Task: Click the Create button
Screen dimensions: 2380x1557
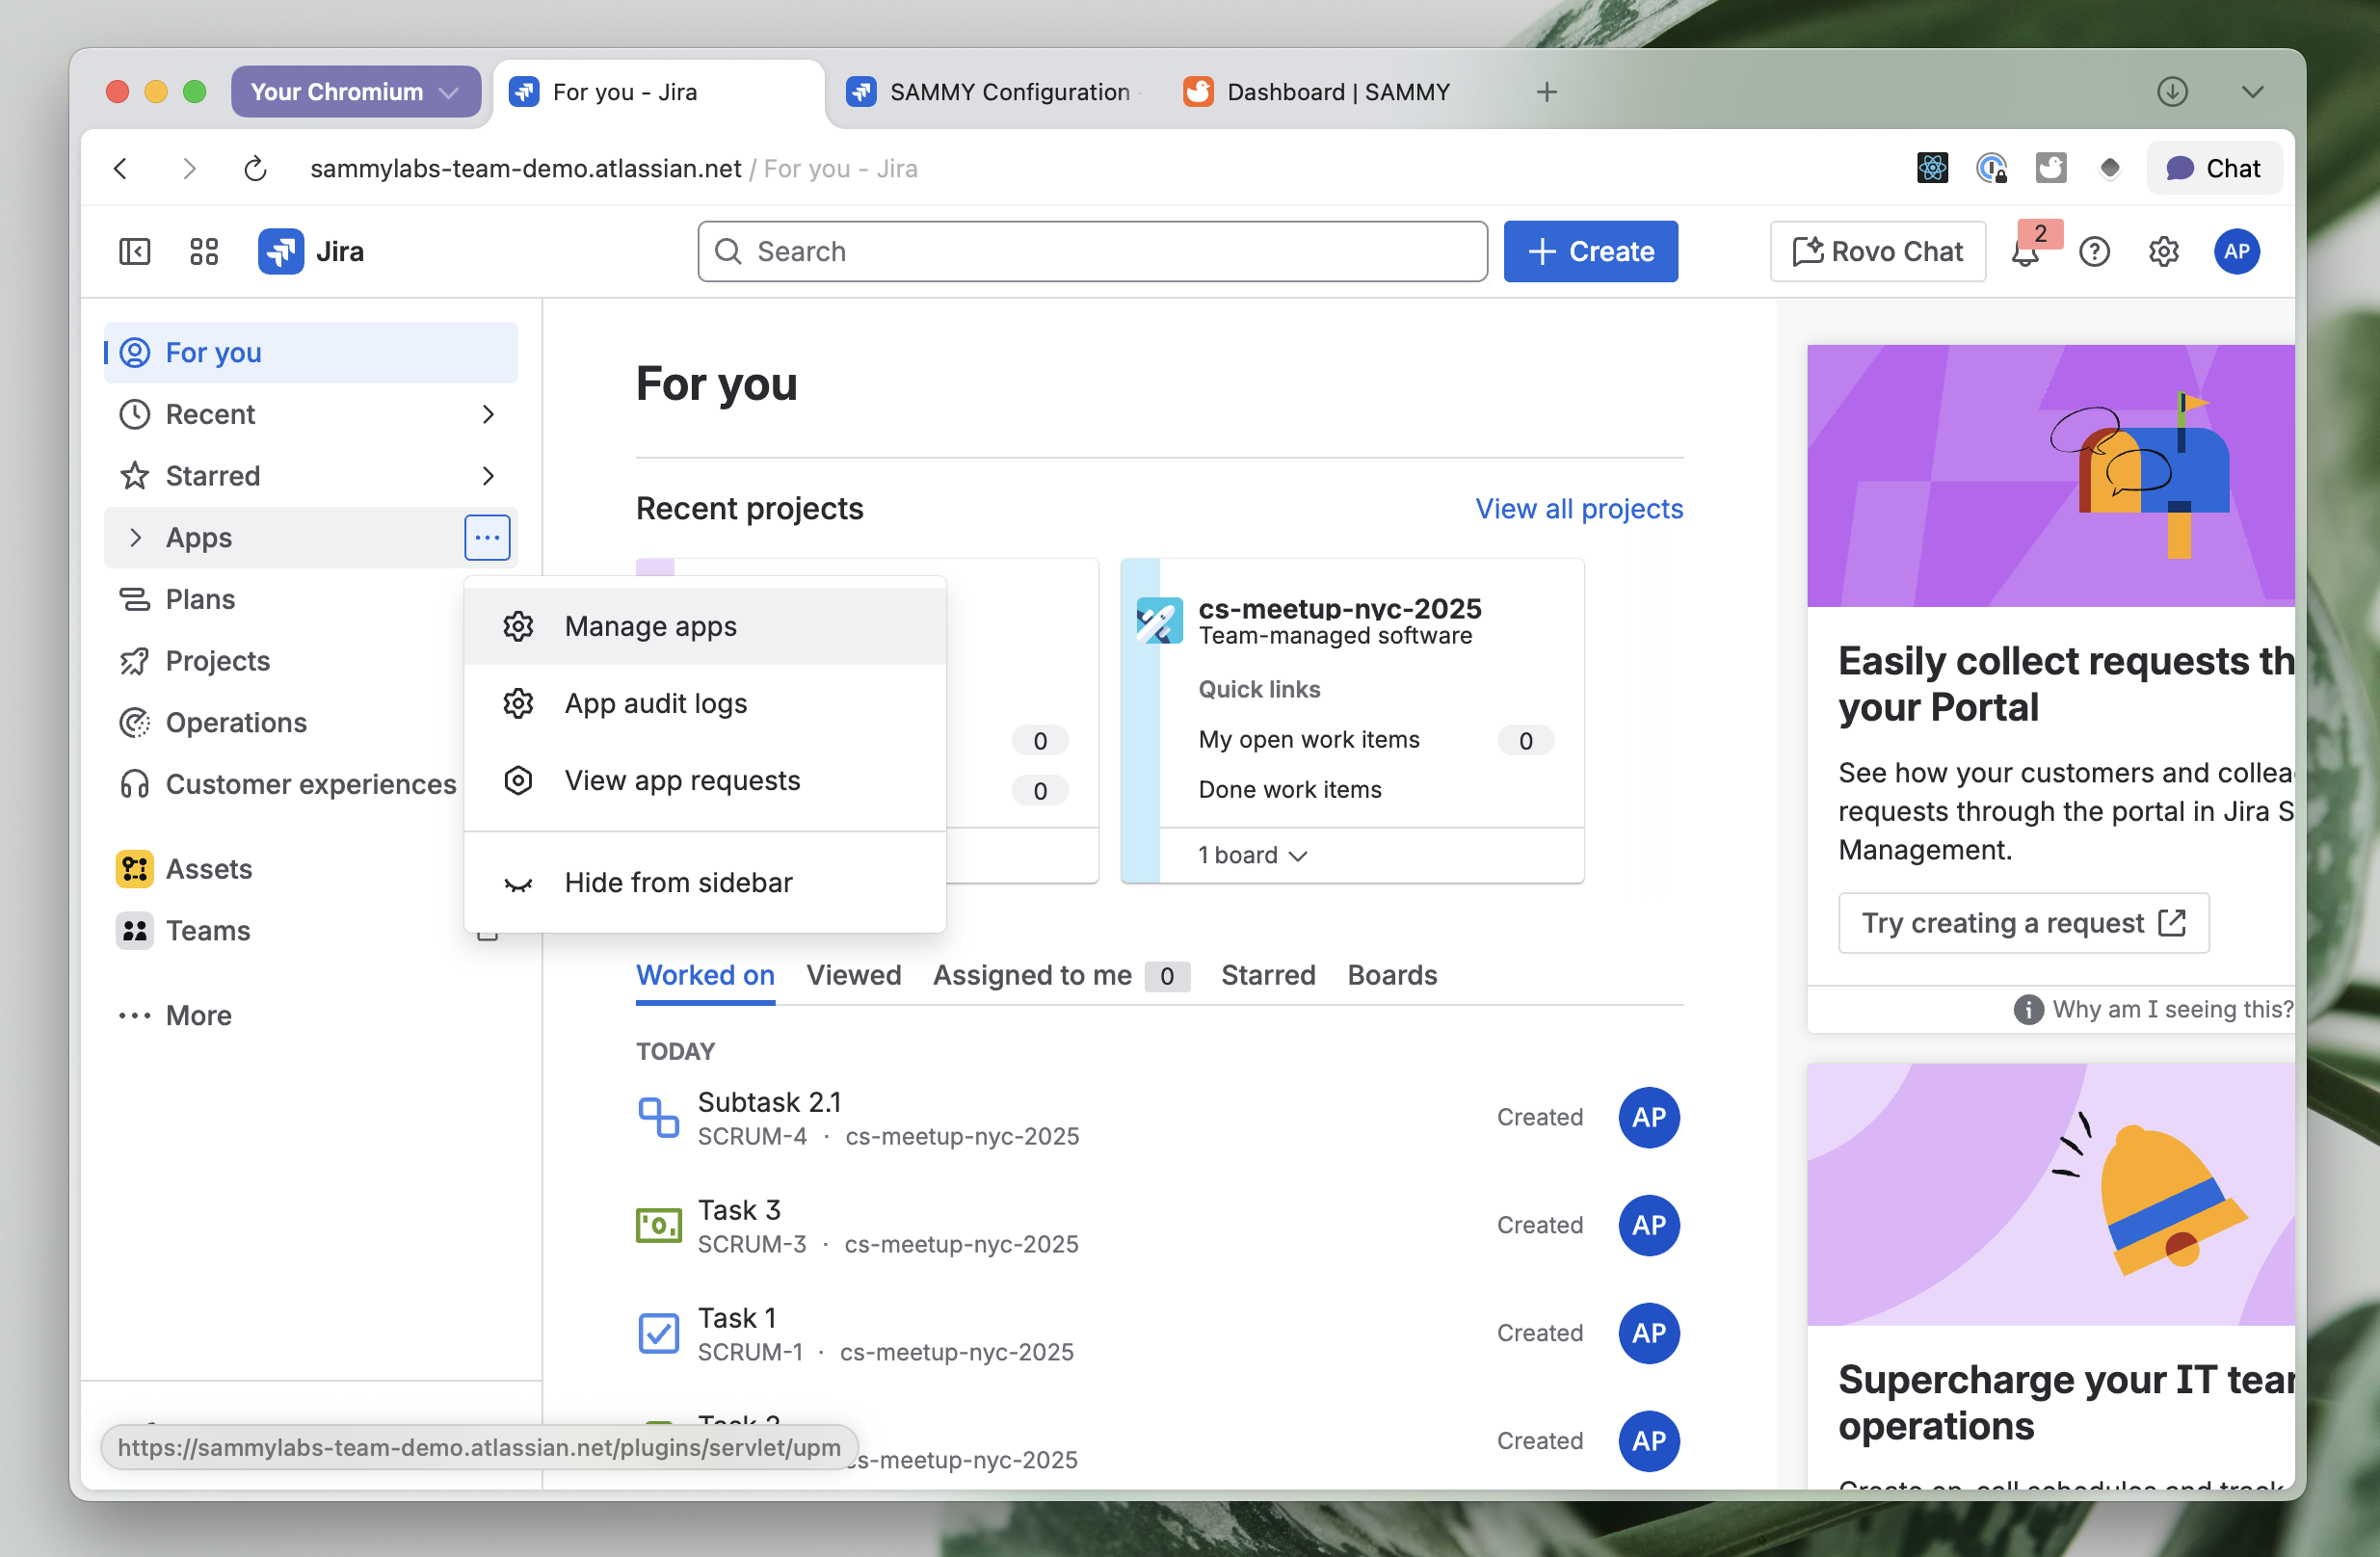Action: (x=1590, y=252)
